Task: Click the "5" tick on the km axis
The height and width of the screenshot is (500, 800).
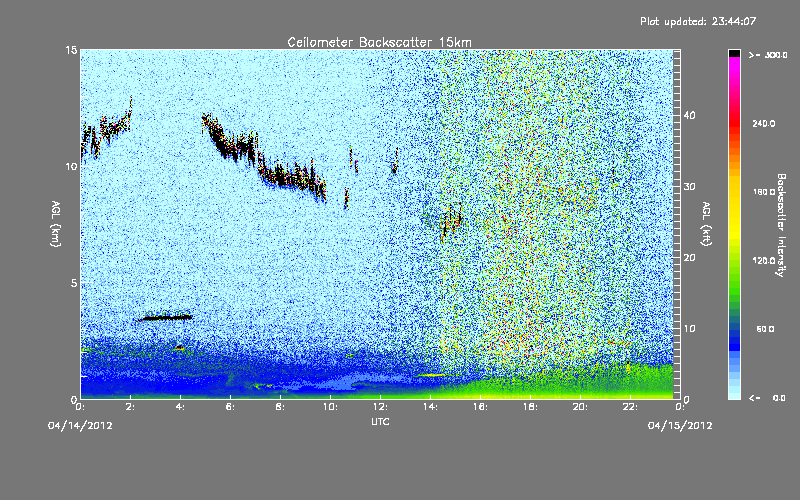Action: tap(74, 283)
